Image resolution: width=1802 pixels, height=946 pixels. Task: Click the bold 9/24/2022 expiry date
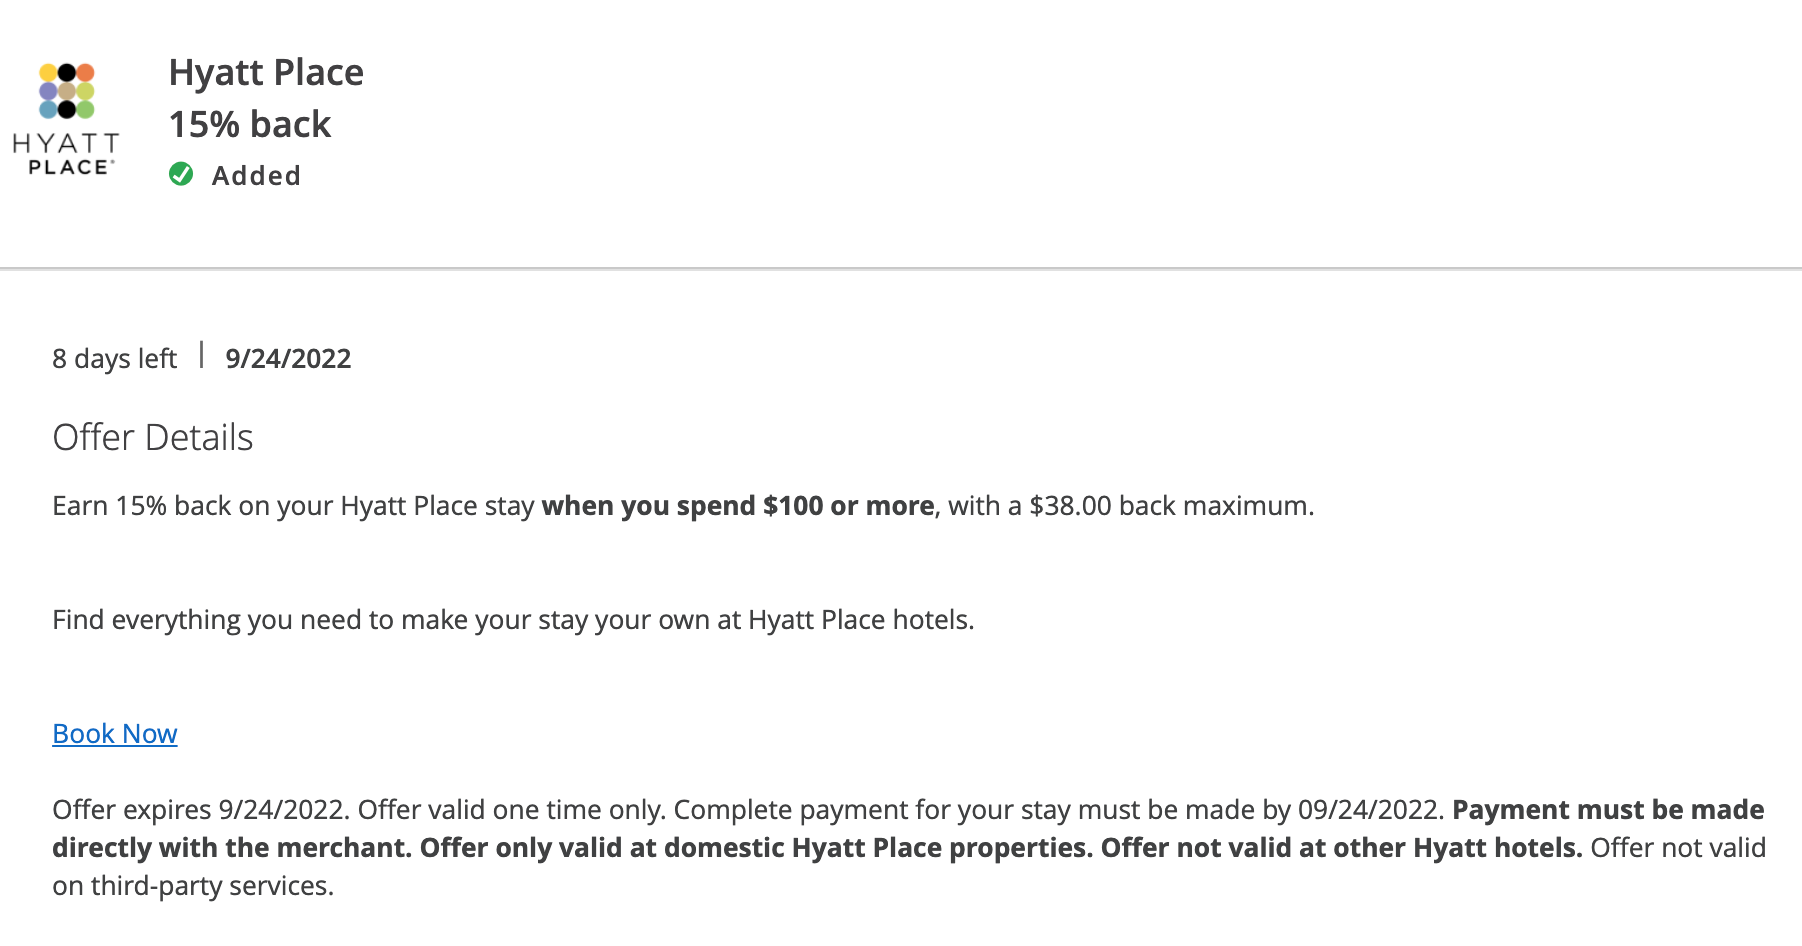click(x=288, y=359)
